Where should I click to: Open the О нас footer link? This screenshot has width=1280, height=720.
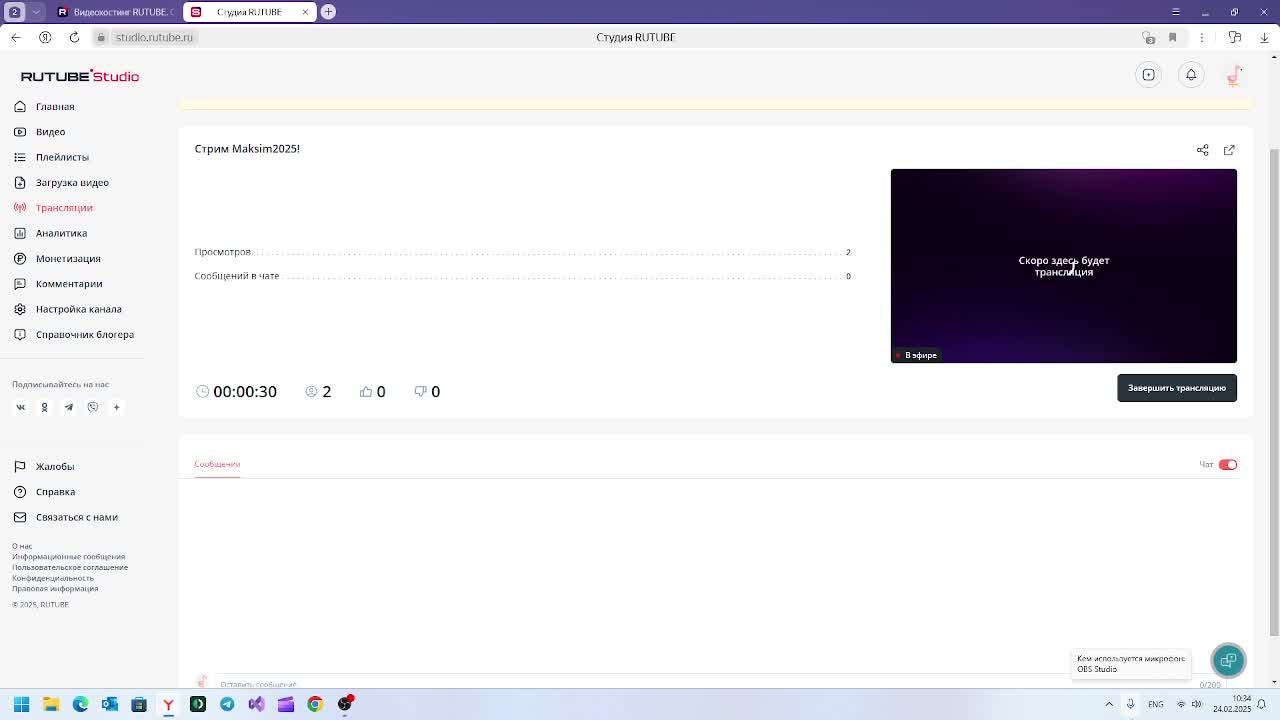point(22,546)
